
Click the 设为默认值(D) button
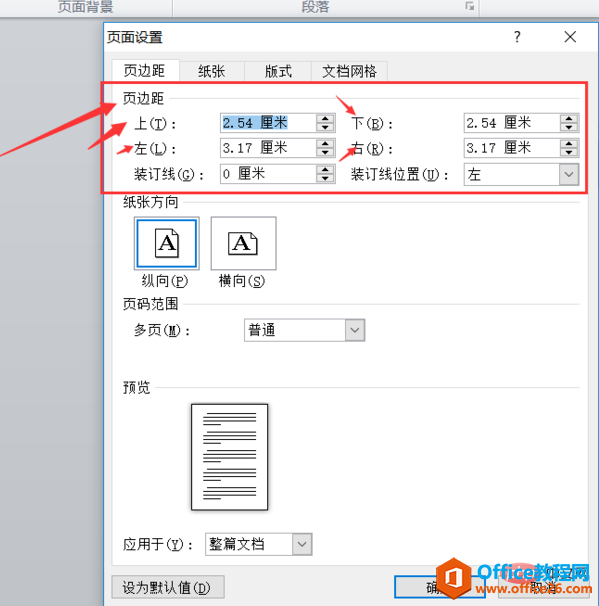click(168, 587)
